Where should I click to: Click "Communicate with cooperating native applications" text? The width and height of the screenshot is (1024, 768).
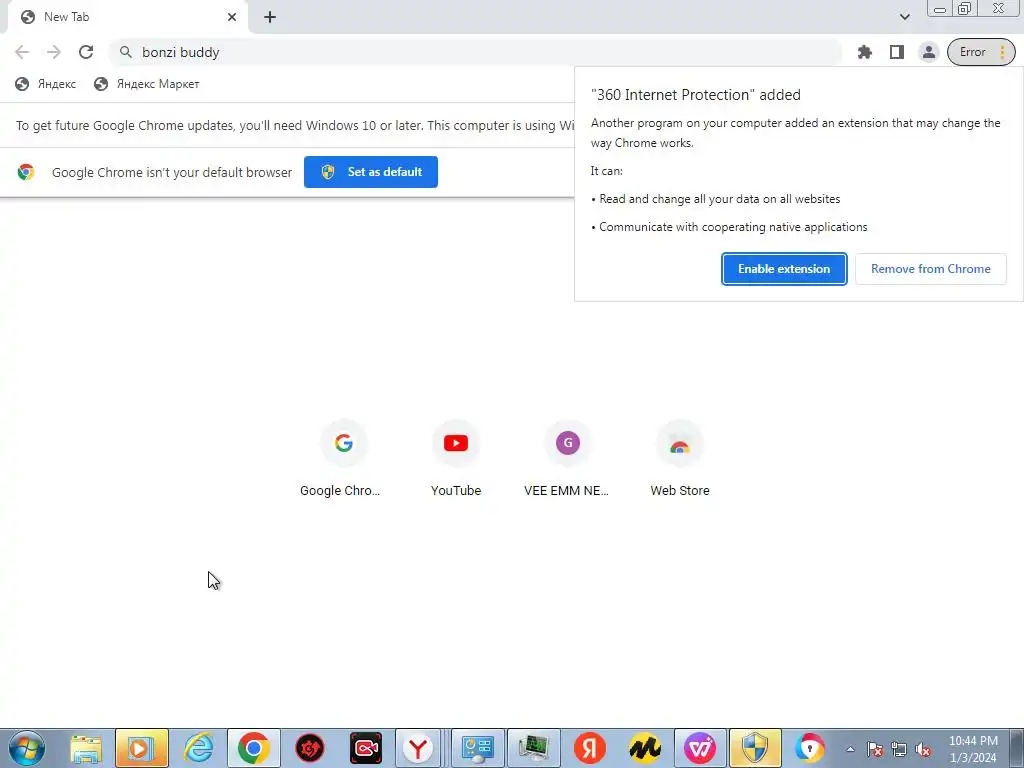tap(733, 227)
